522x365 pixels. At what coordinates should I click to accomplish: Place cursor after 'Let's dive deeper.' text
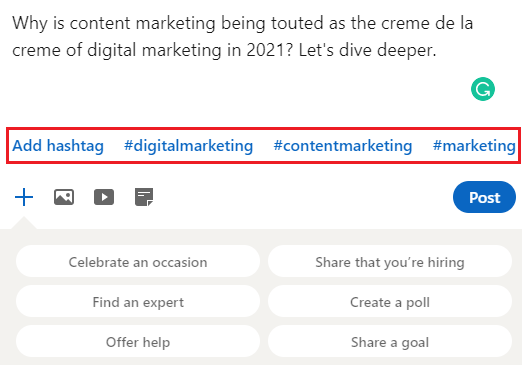[437, 50]
